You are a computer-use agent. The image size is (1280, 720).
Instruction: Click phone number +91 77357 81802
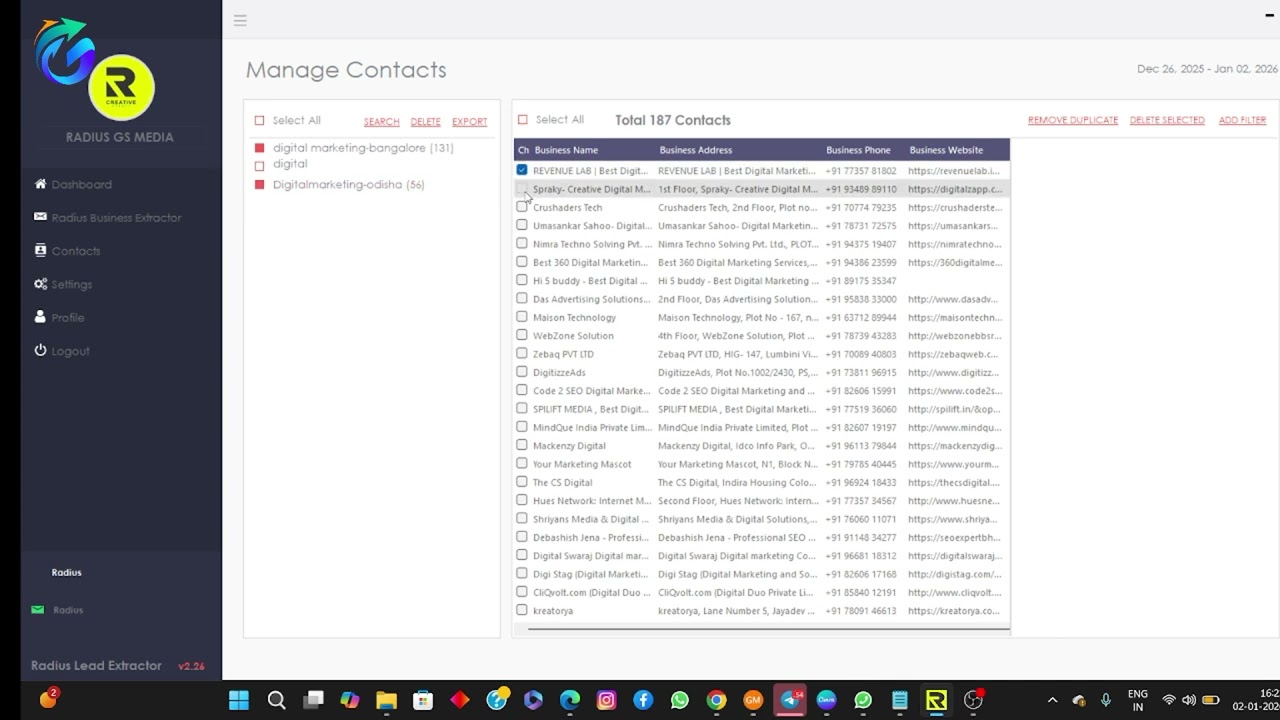click(x=861, y=171)
